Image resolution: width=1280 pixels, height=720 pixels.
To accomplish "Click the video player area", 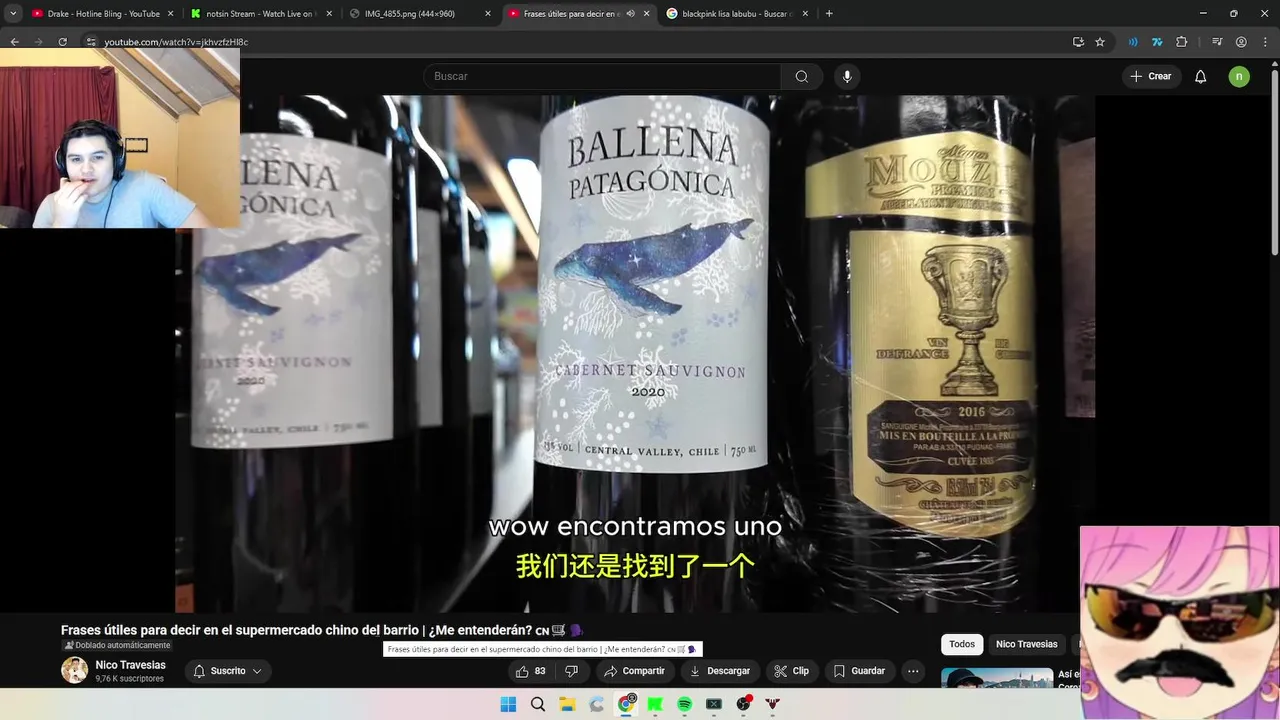I will tap(635, 353).
